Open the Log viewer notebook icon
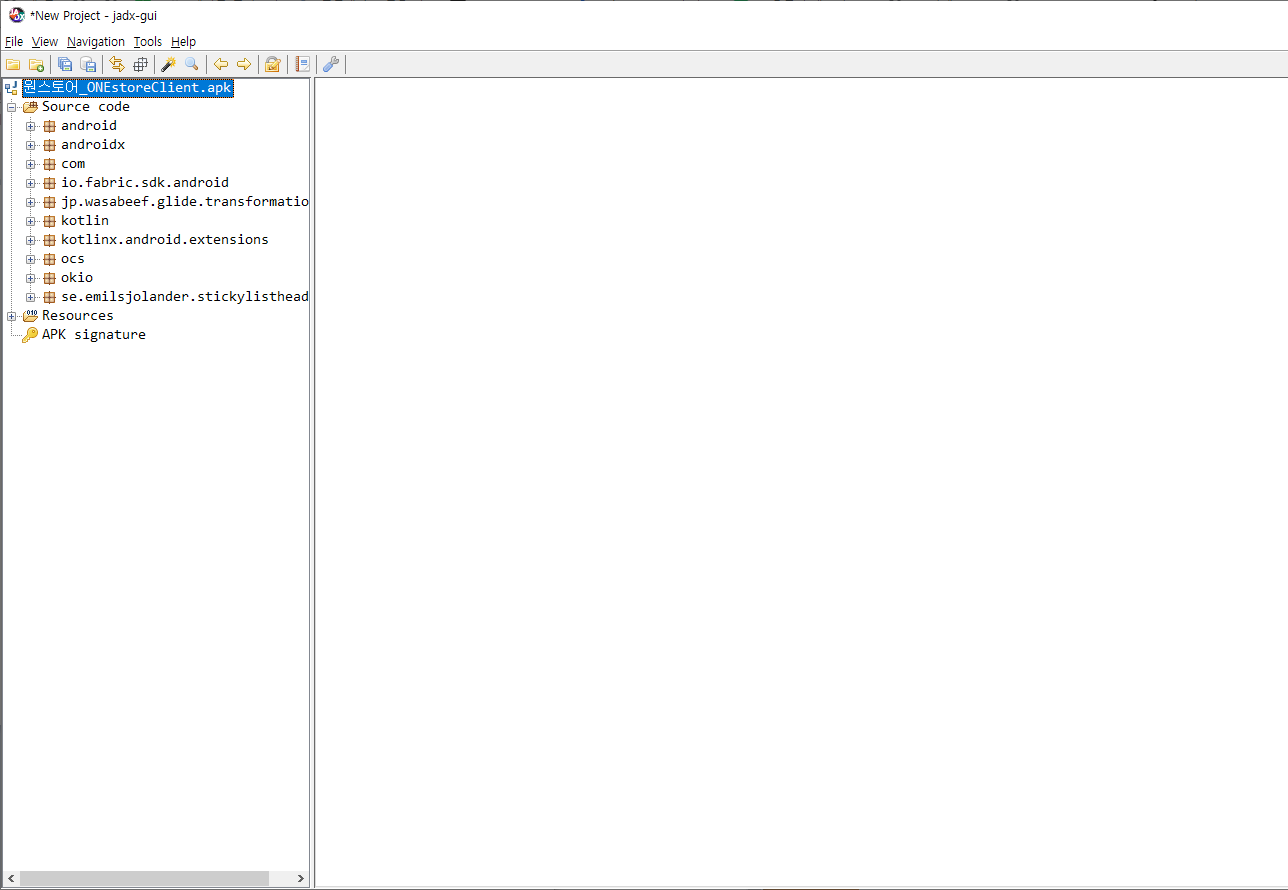Viewport: 1288px width, 890px height. coord(302,64)
